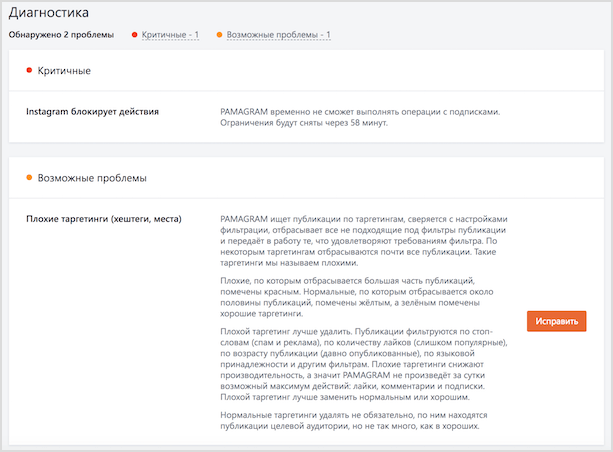Click the red dot in the "Критичные" section header

pyautogui.click(x=29, y=71)
